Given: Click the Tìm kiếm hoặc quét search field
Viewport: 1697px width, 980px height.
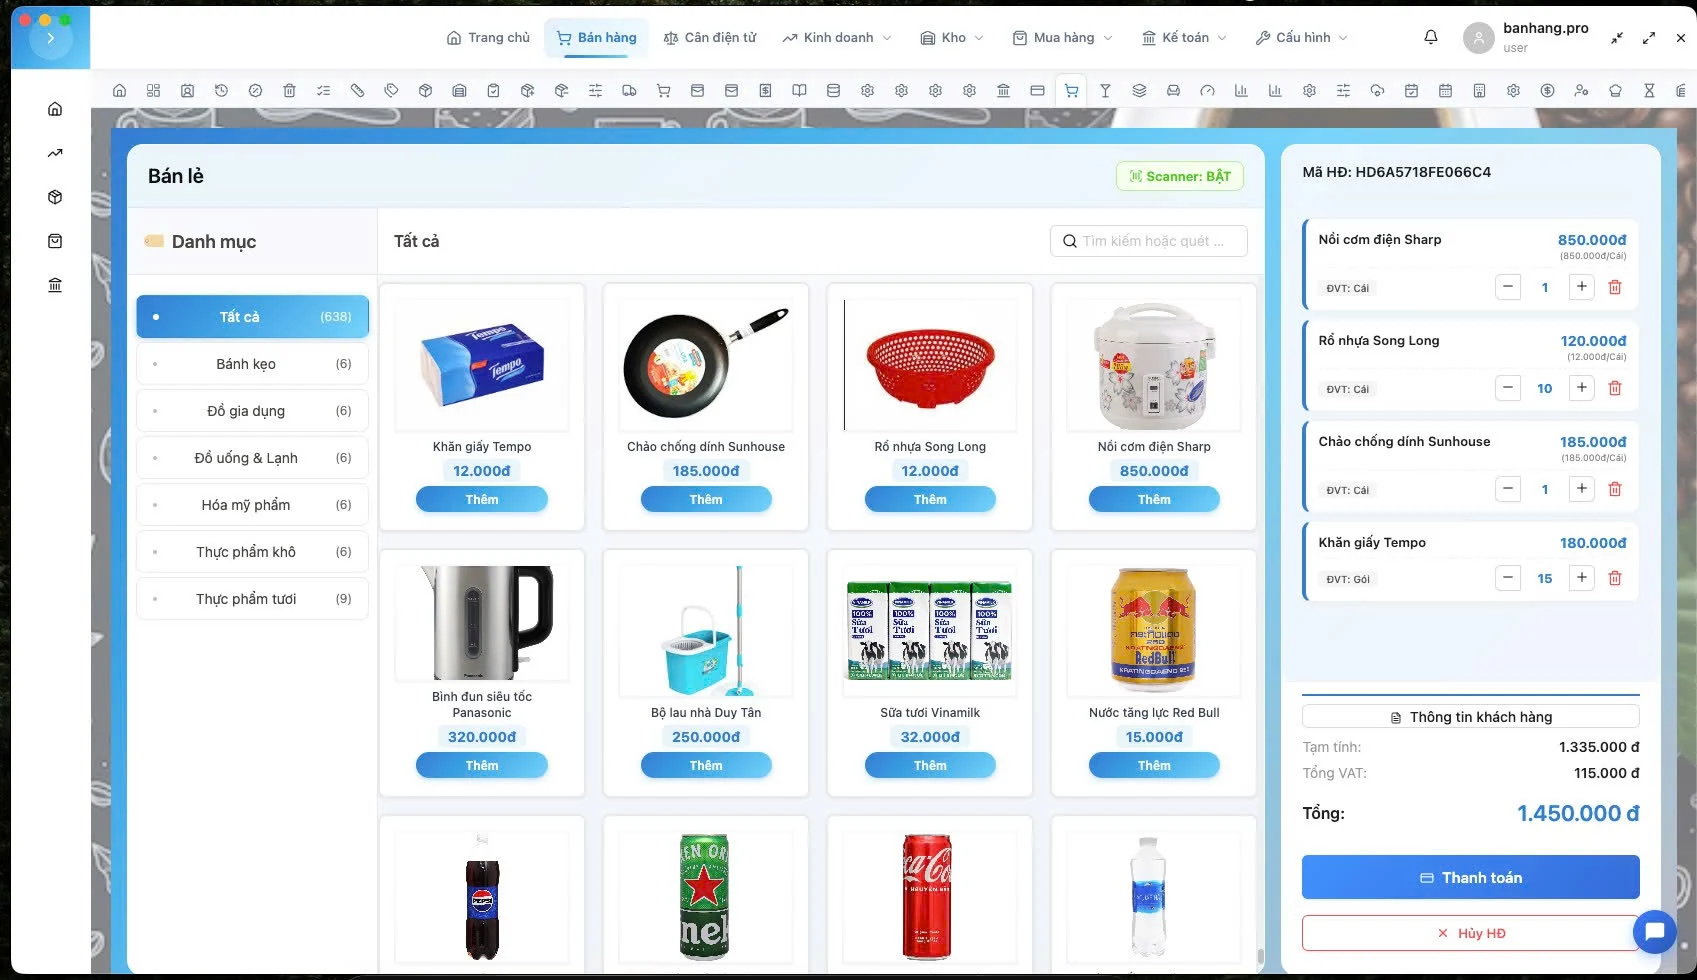Looking at the screenshot, I should 1149,241.
